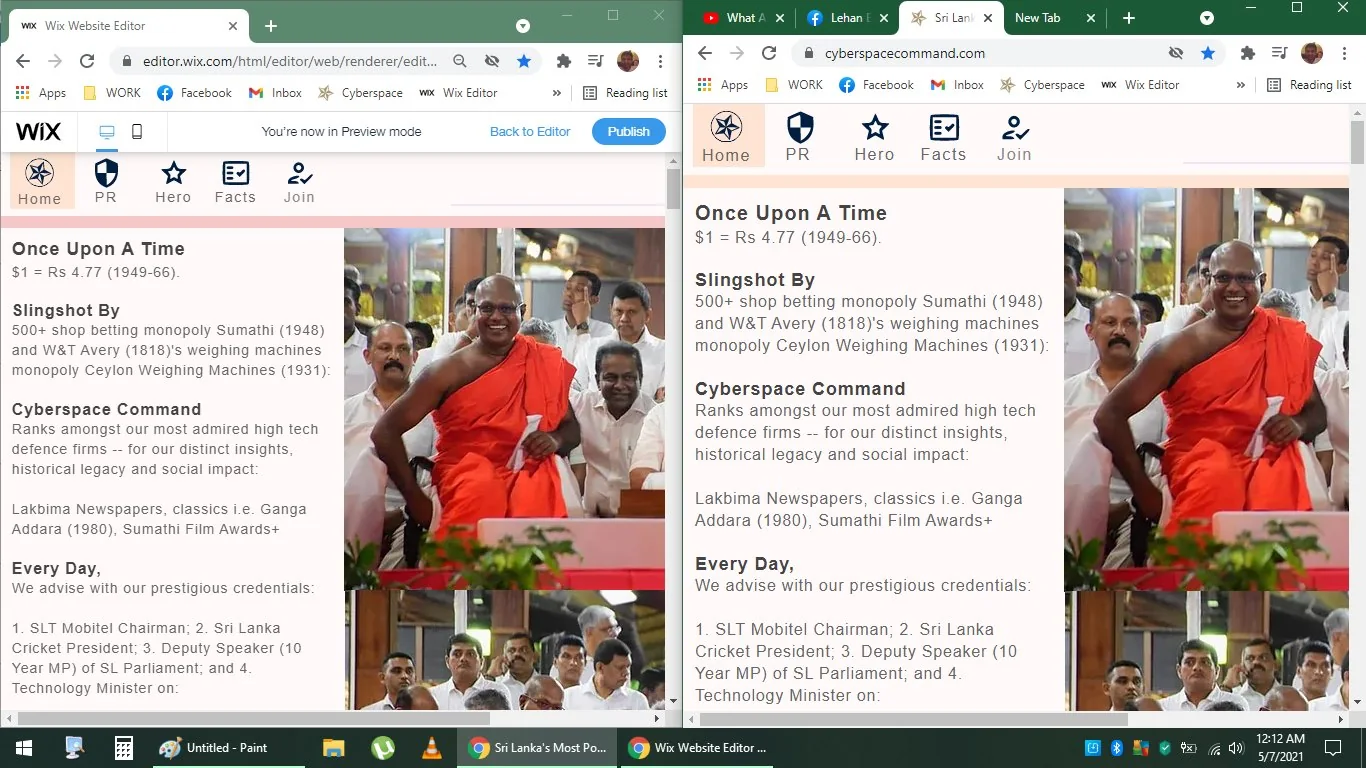Expand bookmarks overflow chevron in cyberspacecommand window

click(x=1241, y=85)
